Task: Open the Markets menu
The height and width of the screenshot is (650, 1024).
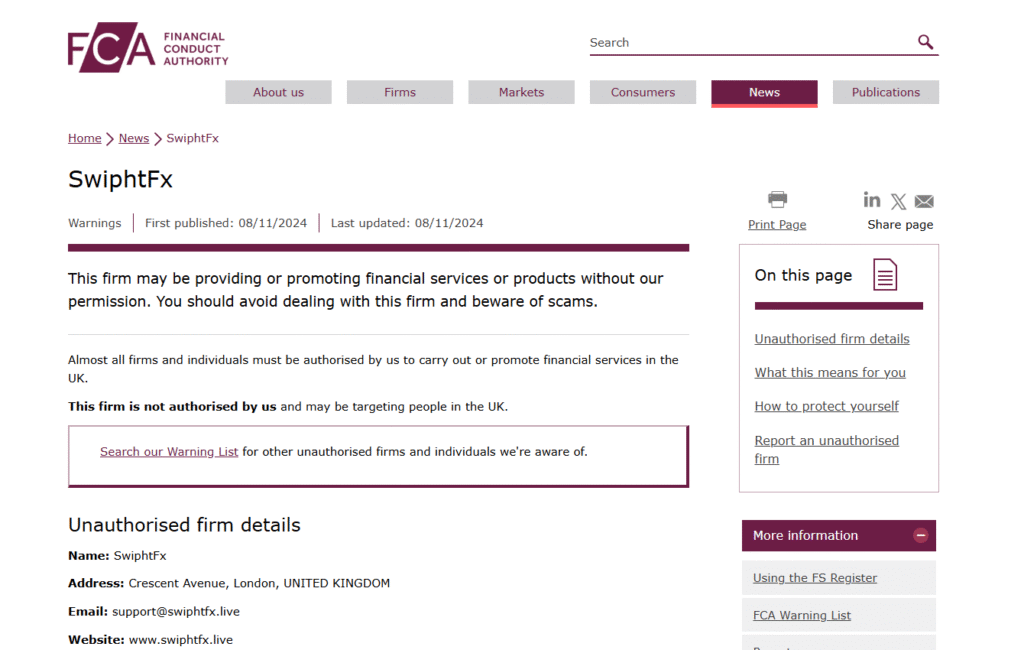Action: tap(521, 92)
